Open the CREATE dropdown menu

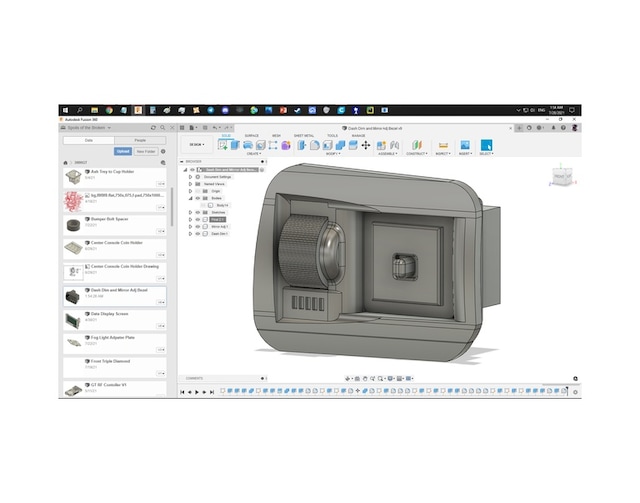(x=254, y=154)
